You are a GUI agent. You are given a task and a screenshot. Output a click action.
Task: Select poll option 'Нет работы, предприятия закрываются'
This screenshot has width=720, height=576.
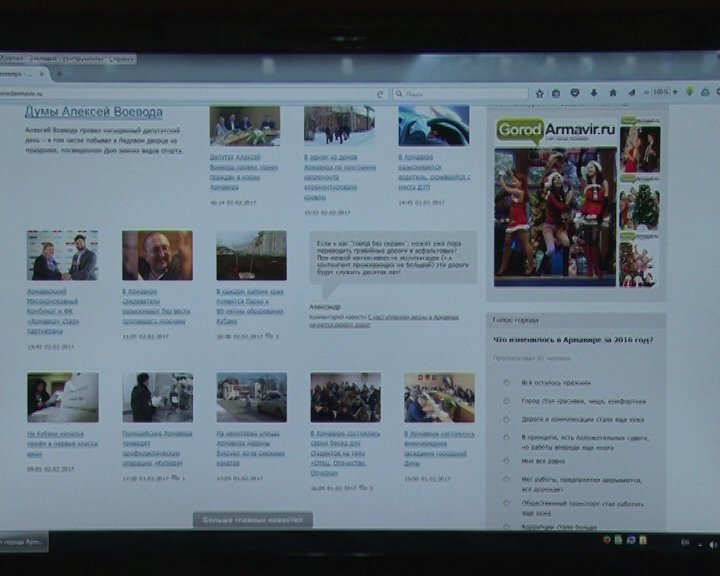click(506, 480)
